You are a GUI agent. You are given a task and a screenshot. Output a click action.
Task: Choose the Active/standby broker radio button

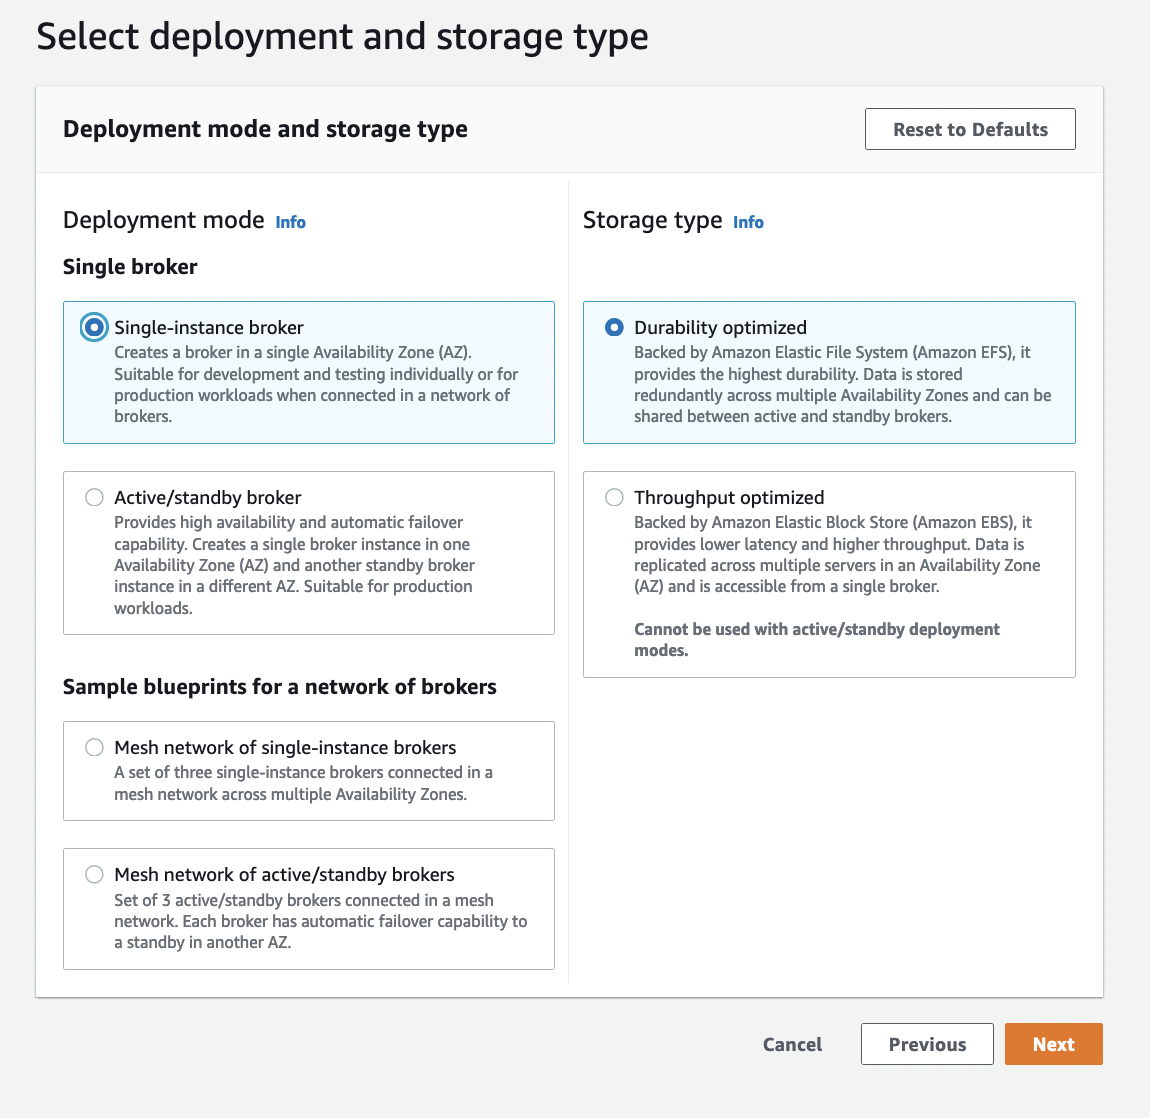[x=94, y=497]
